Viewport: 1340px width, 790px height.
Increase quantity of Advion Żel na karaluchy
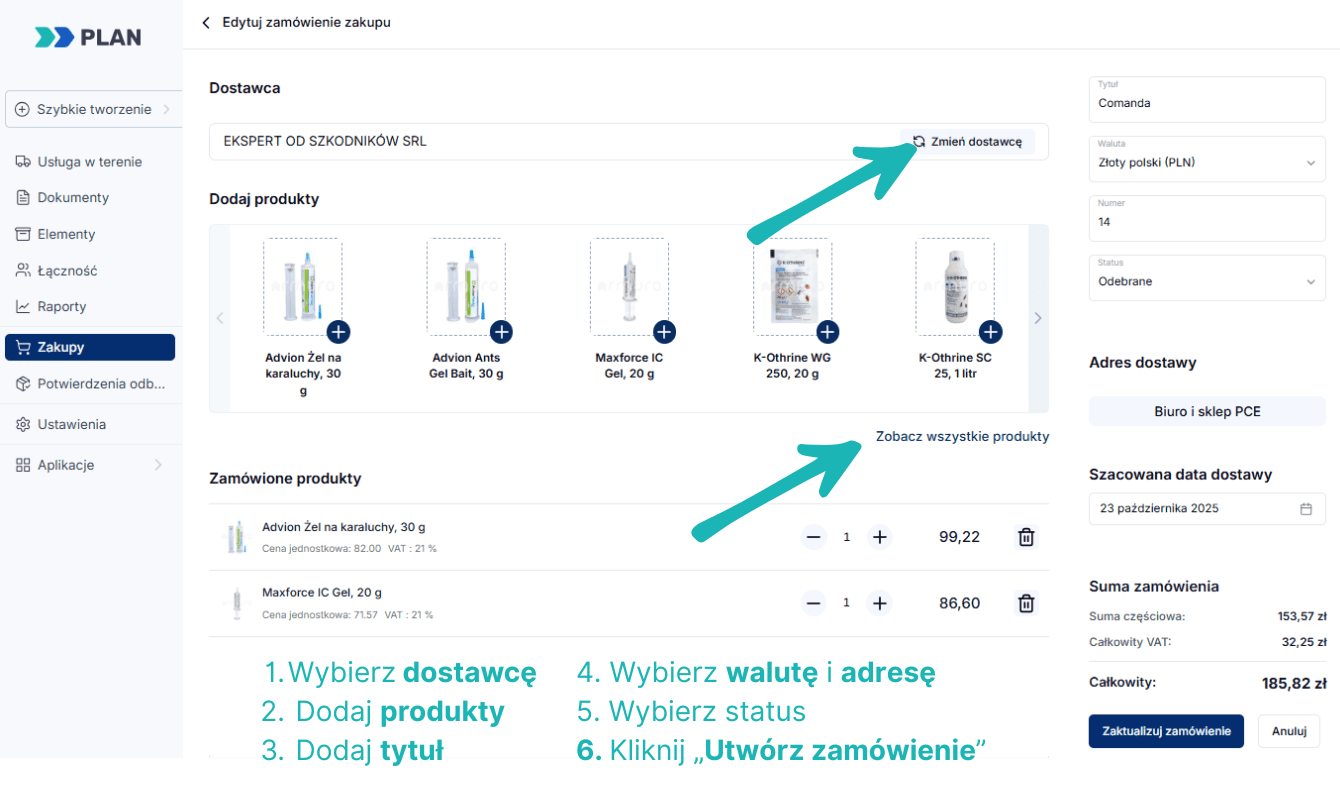[x=879, y=537]
